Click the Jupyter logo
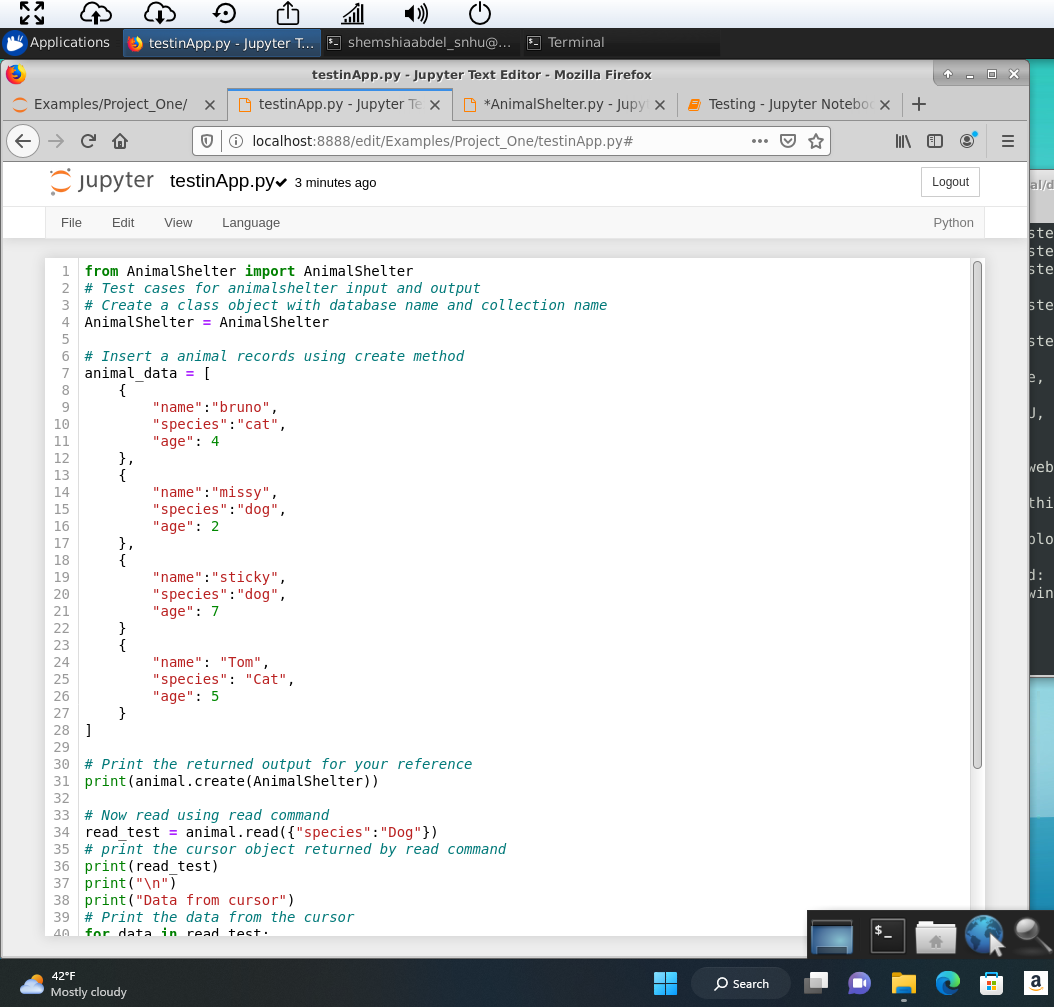This screenshot has width=1054, height=1007. (x=102, y=182)
